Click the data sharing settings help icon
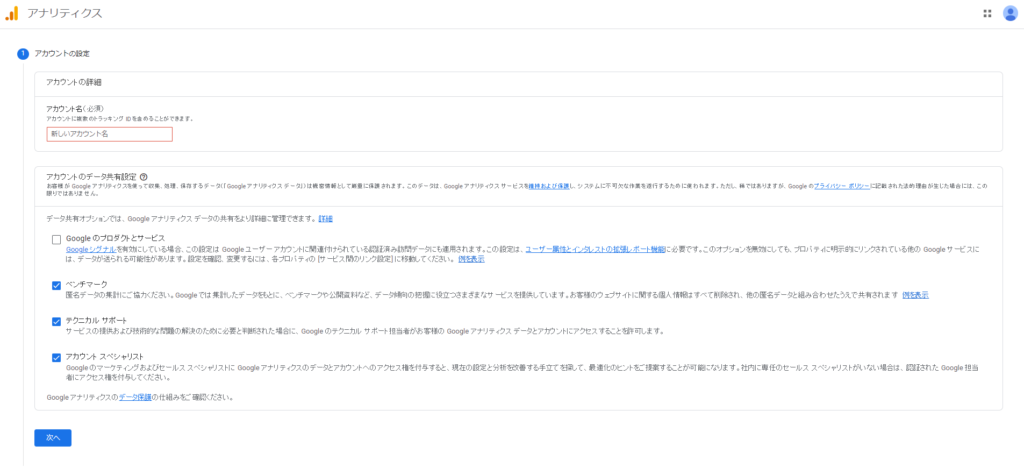This screenshot has width=1024, height=467. pyautogui.click(x=144, y=176)
